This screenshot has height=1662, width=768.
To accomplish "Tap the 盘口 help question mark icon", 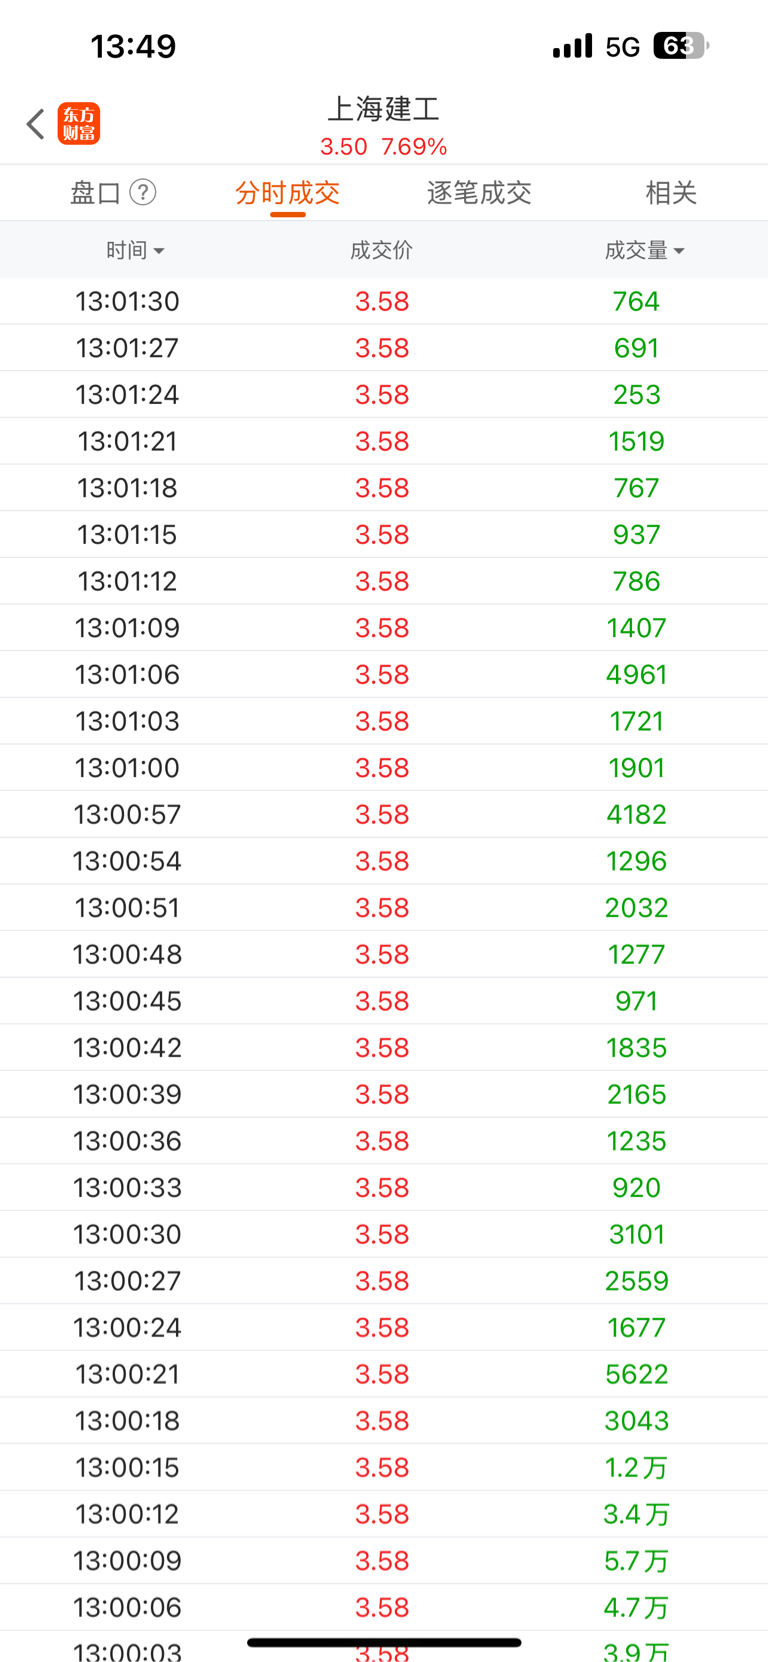I will click(x=143, y=192).
